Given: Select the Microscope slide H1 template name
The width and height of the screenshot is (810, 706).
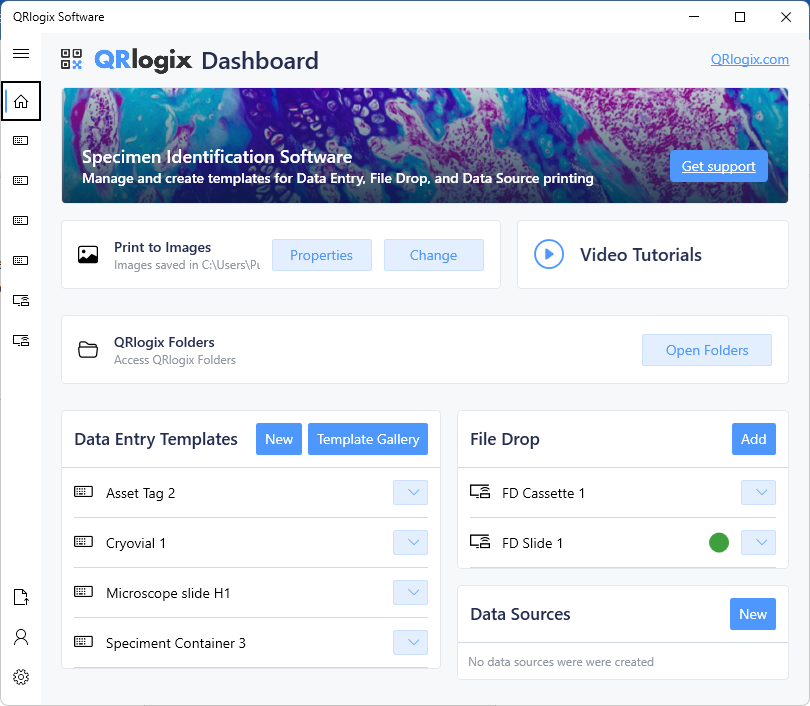Looking at the screenshot, I should 168,593.
